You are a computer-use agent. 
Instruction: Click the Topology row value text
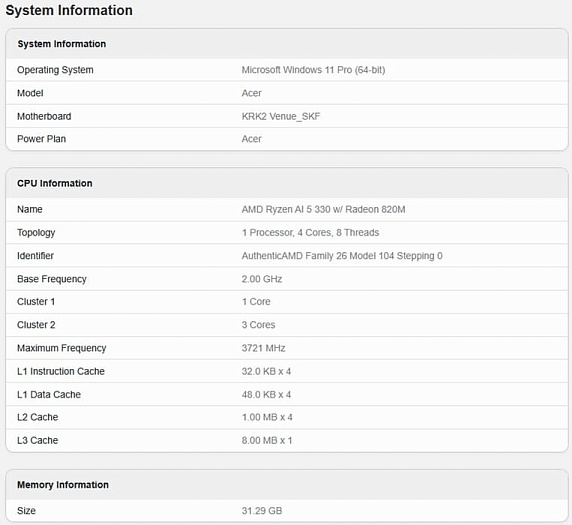click(310, 232)
